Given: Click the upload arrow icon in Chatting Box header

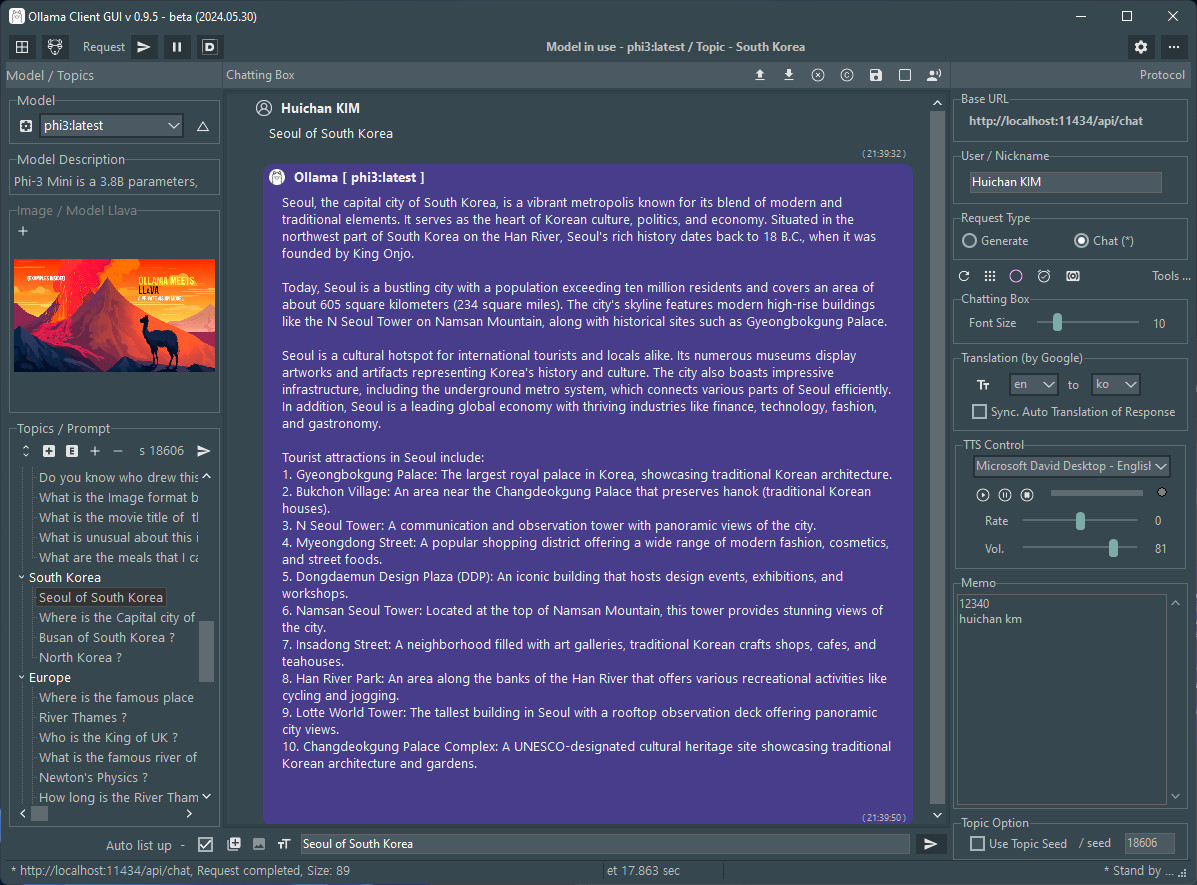Looking at the screenshot, I should pos(760,75).
